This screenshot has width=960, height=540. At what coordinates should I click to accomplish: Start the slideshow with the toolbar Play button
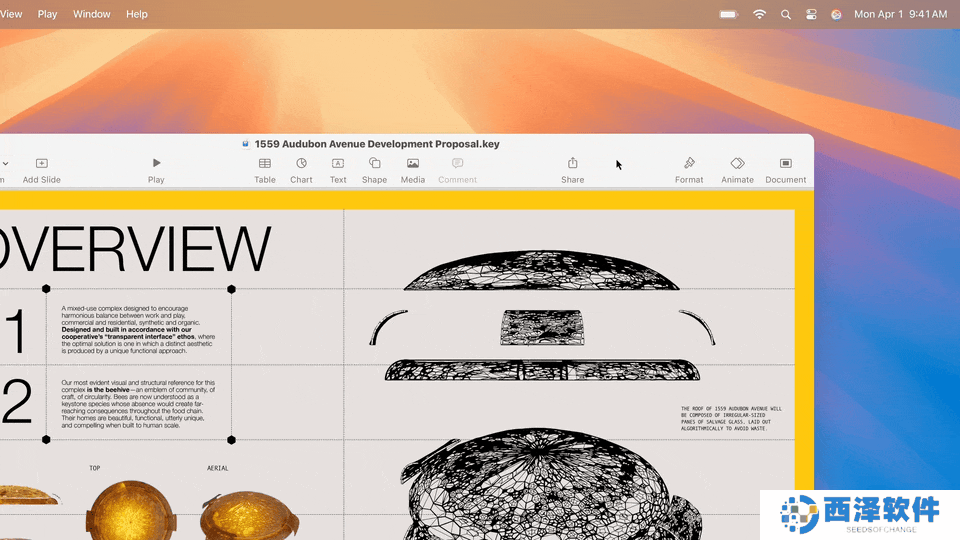click(x=156, y=169)
